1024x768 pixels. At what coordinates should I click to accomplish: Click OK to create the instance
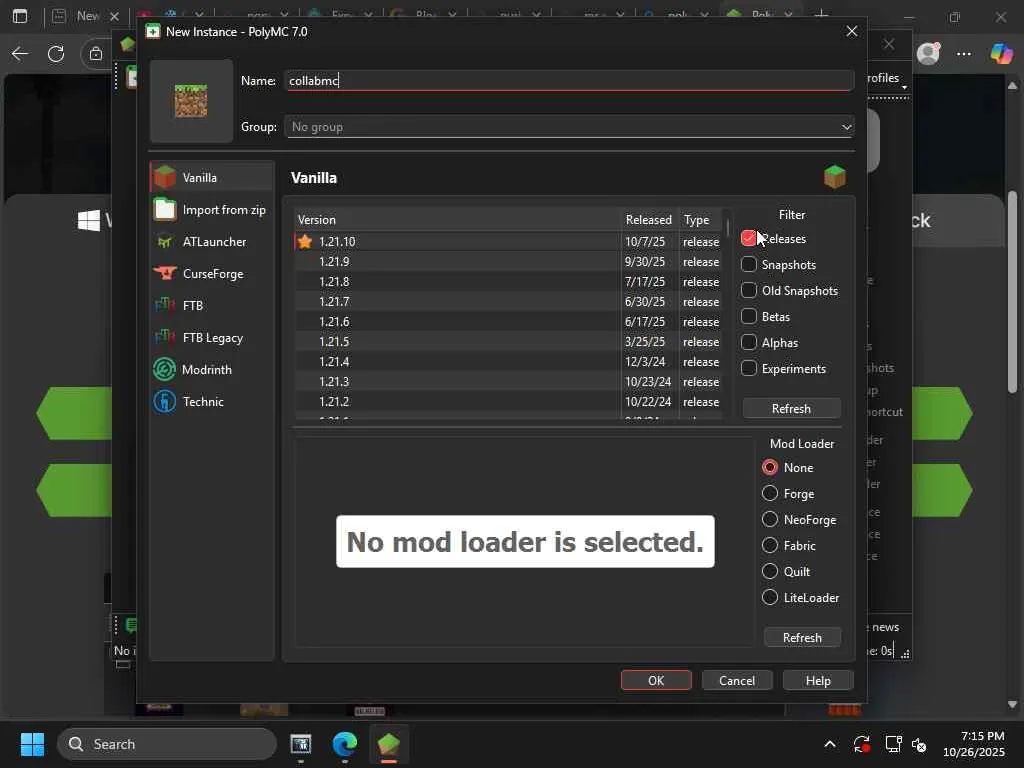pyautogui.click(x=656, y=680)
